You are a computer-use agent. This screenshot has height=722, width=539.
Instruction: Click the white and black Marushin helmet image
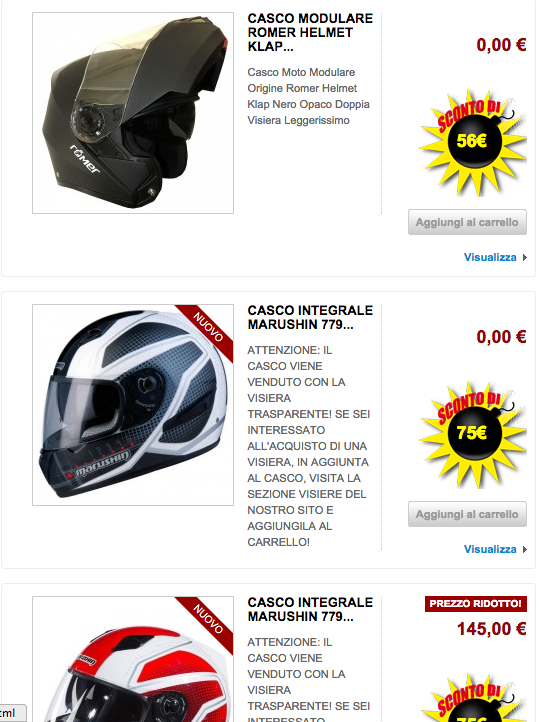pos(133,405)
